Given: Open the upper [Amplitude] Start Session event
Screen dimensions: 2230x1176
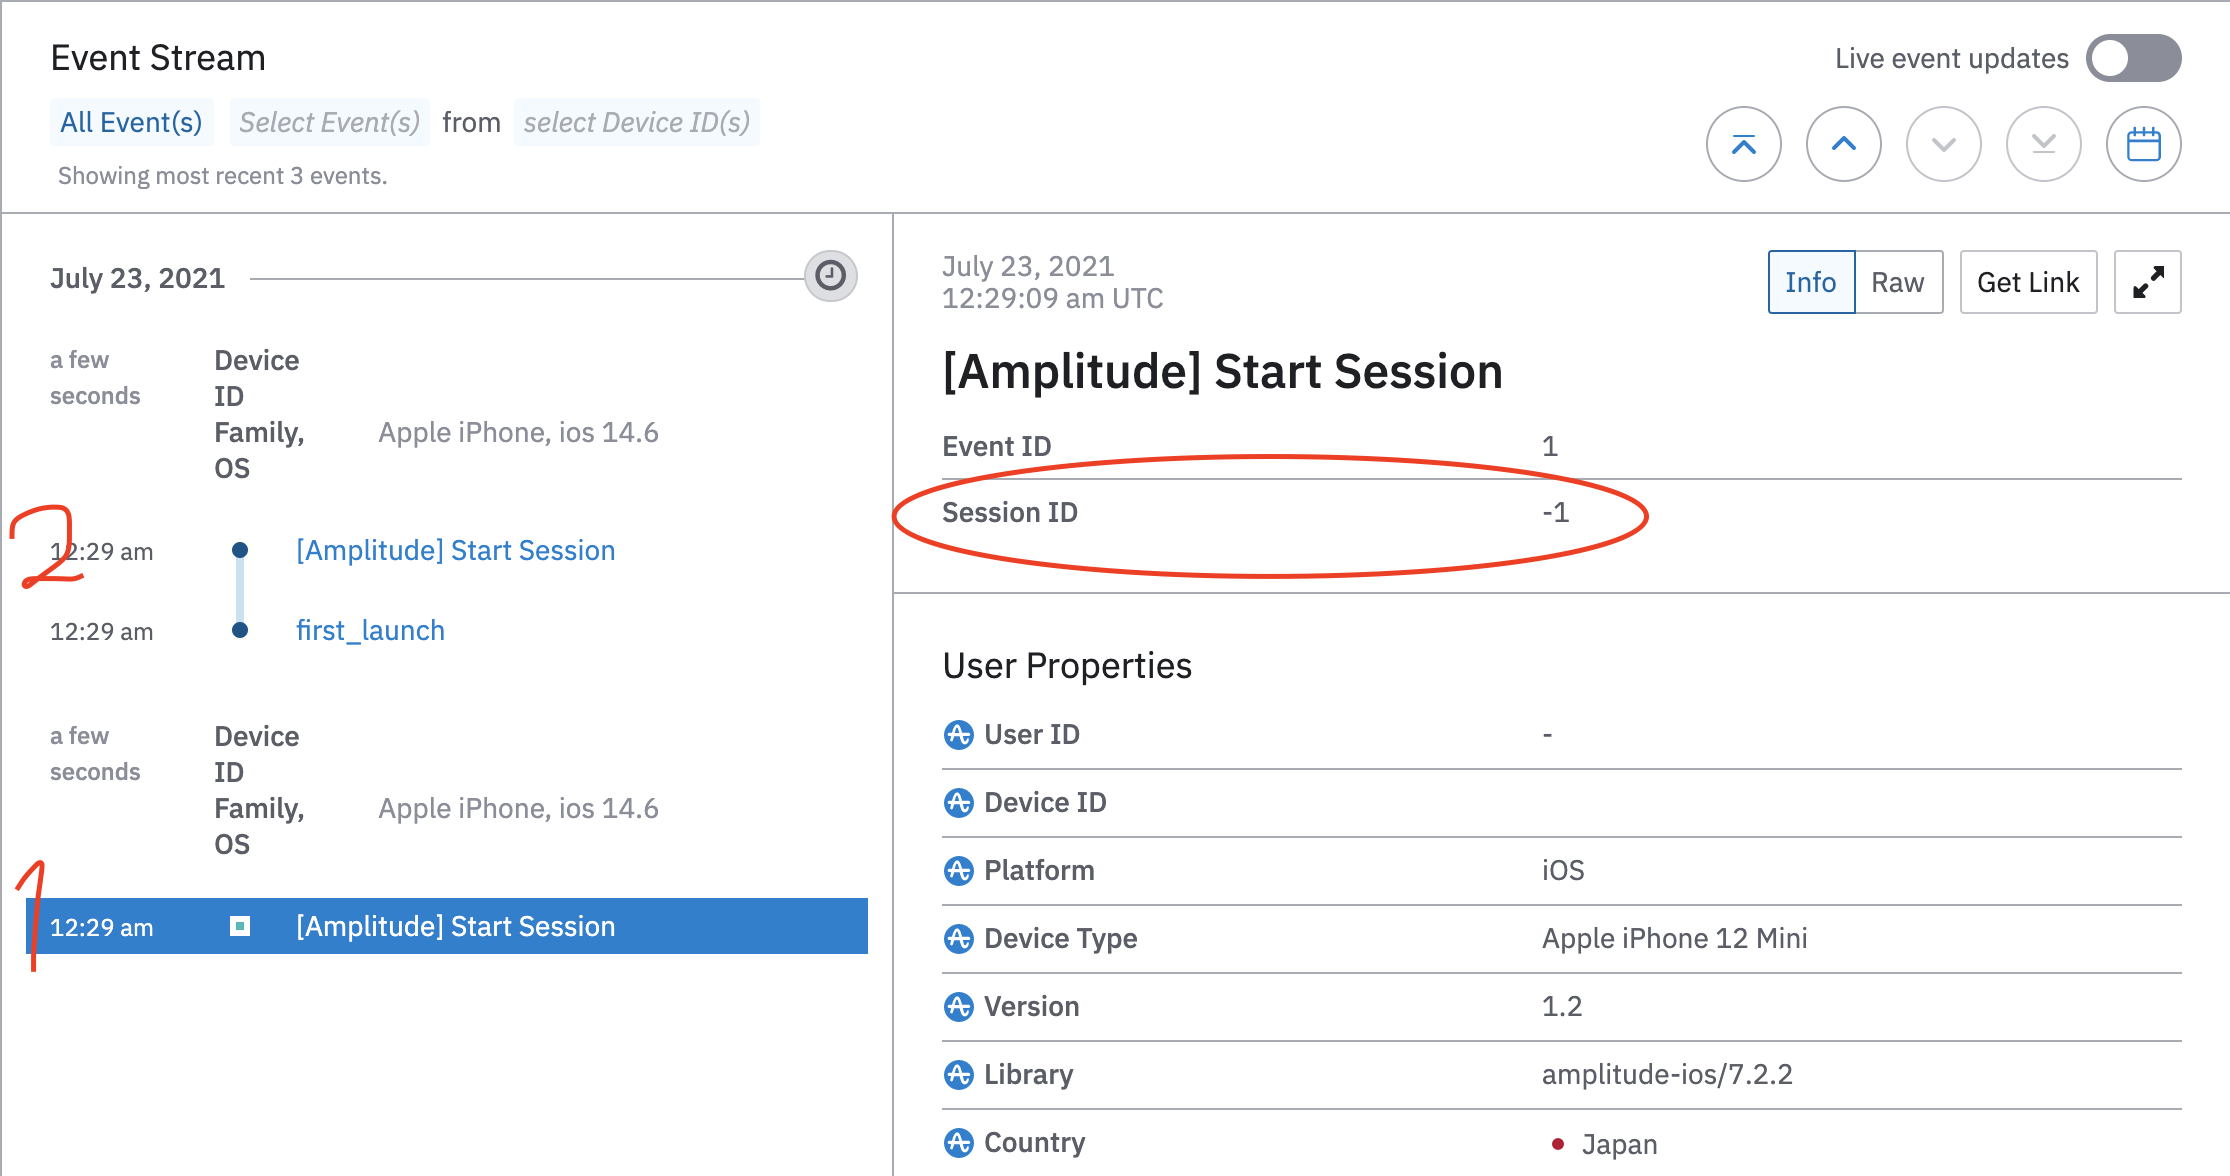Looking at the screenshot, I should click(x=455, y=550).
